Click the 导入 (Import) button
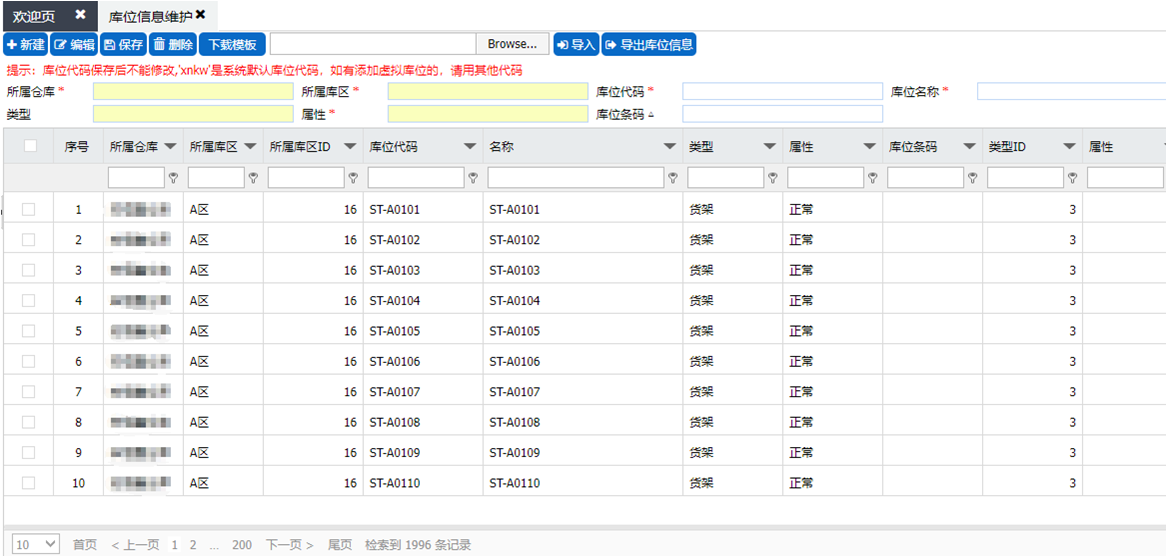1167x557 pixels. pyautogui.click(x=576, y=44)
